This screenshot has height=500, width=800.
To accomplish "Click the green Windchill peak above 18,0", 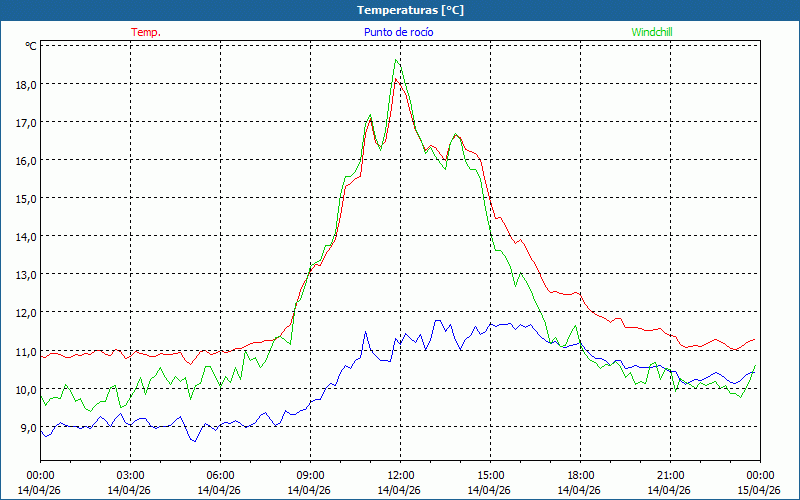I will 396,61.
